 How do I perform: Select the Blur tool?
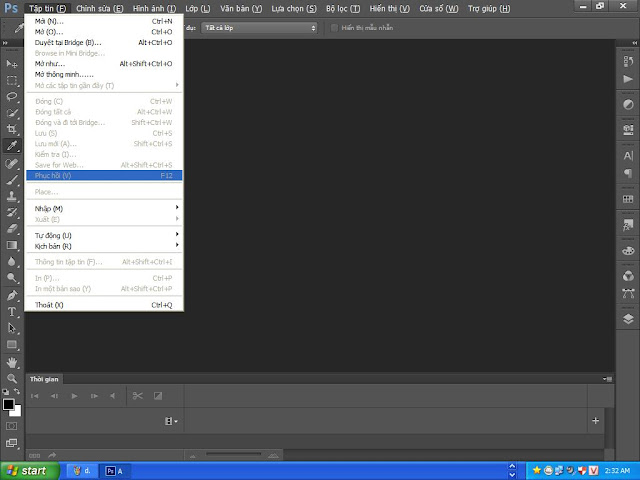tap(12, 261)
